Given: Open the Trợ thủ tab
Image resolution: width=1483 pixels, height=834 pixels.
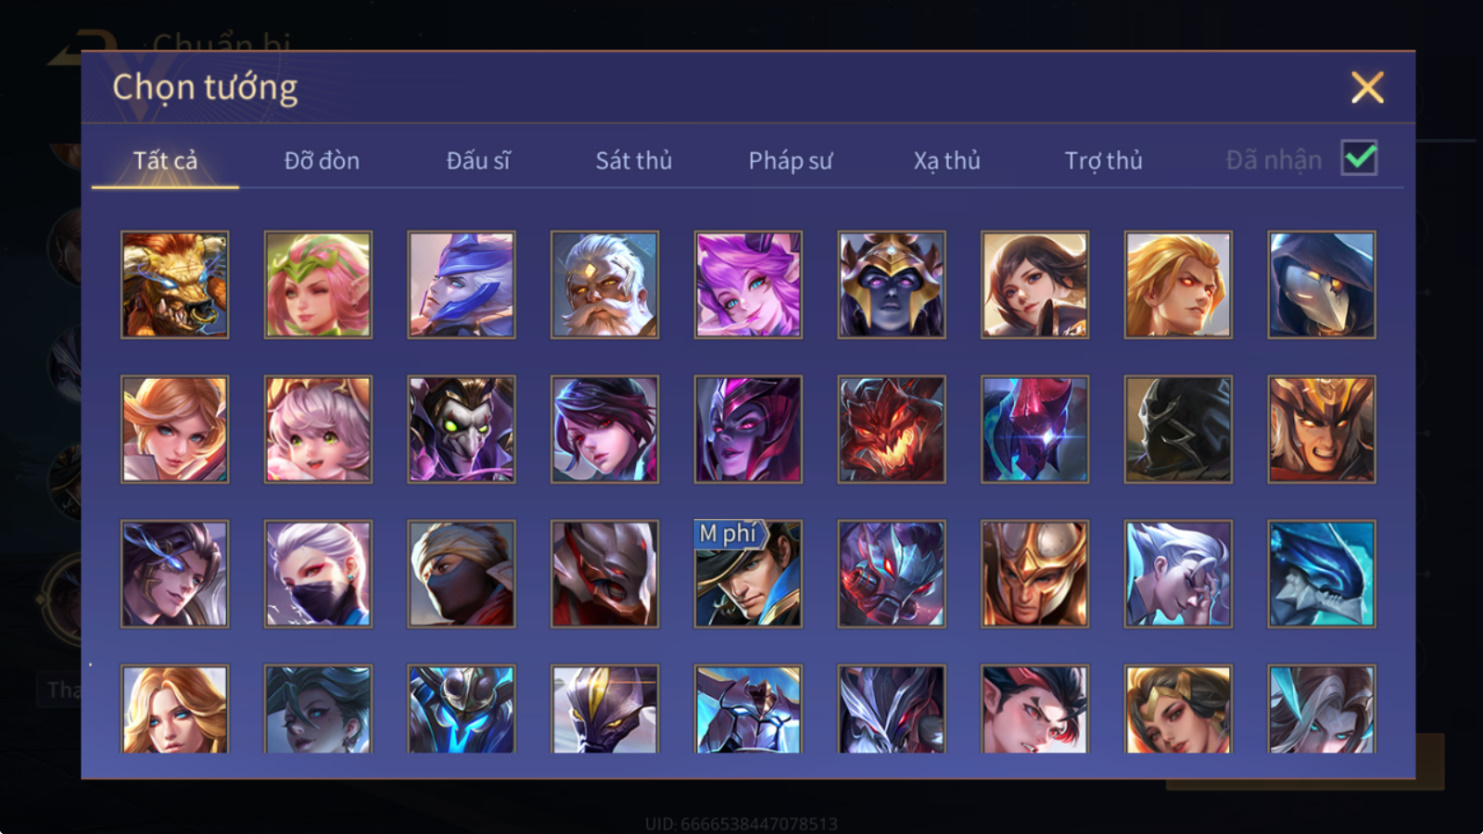Looking at the screenshot, I should pos(1103,160).
